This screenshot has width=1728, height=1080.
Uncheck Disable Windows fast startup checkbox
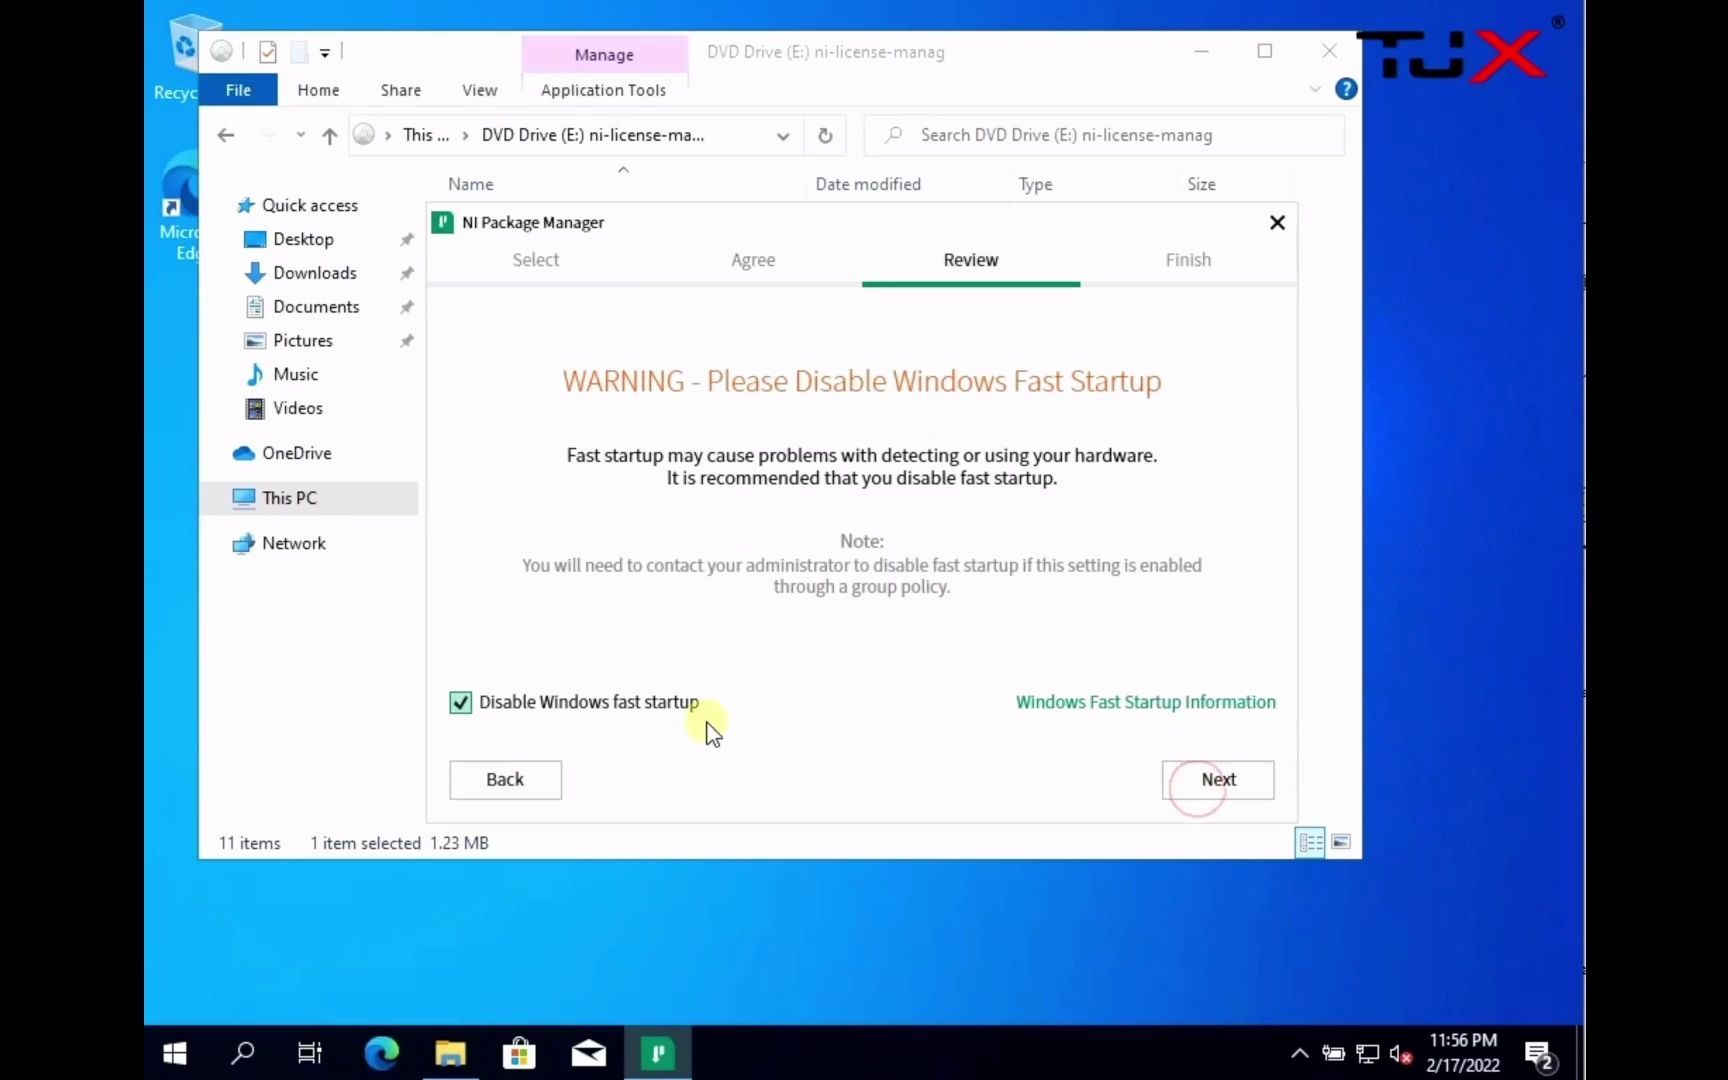coord(460,703)
